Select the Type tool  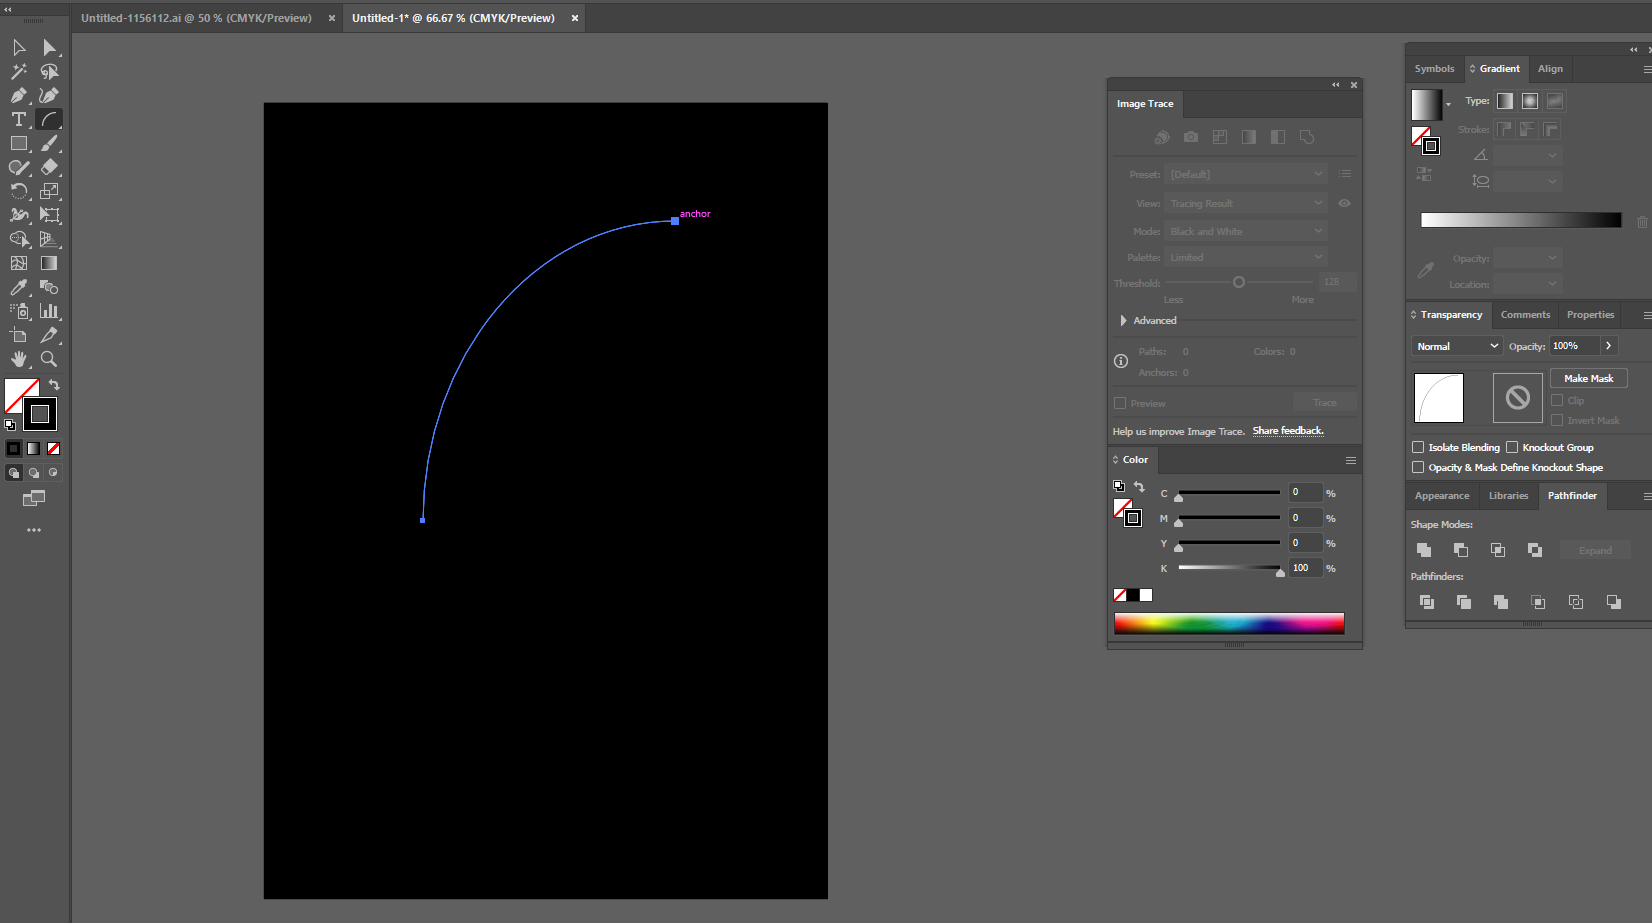19,119
